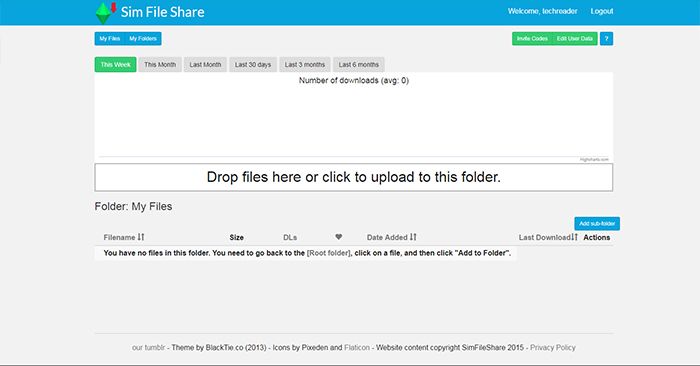This screenshot has height=366, width=700.
Task: Open the [Root folder] link
Action: [x=329, y=253]
